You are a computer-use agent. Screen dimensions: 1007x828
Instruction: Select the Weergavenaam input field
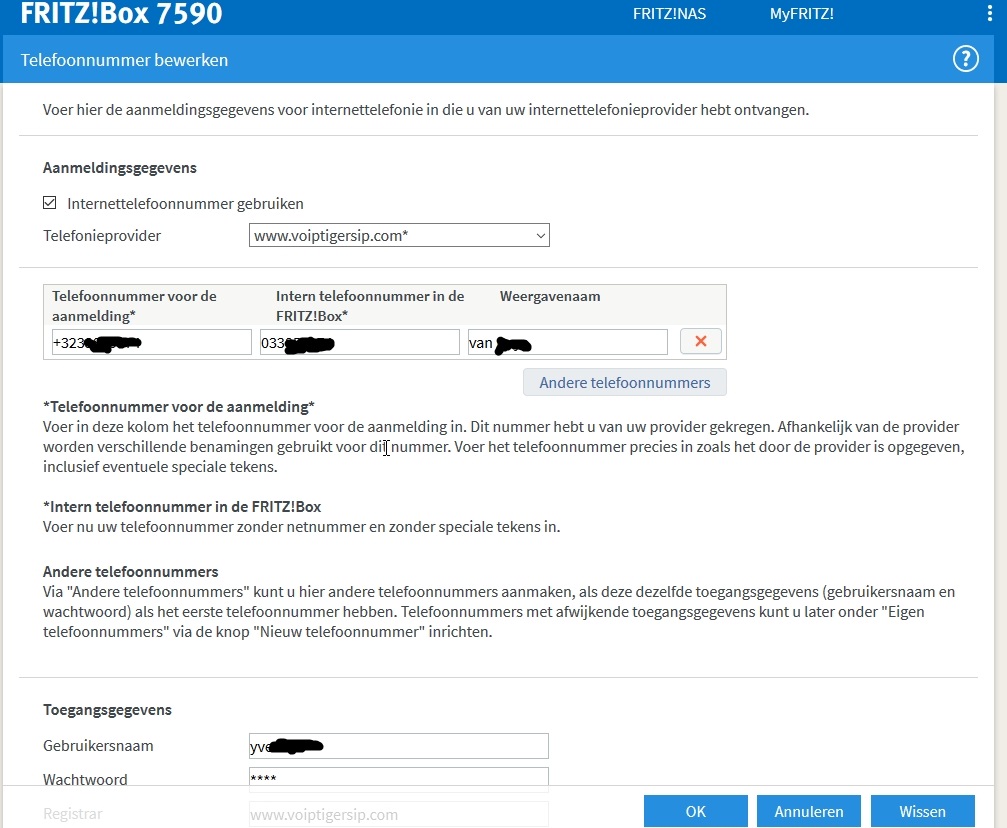click(x=567, y=343)
